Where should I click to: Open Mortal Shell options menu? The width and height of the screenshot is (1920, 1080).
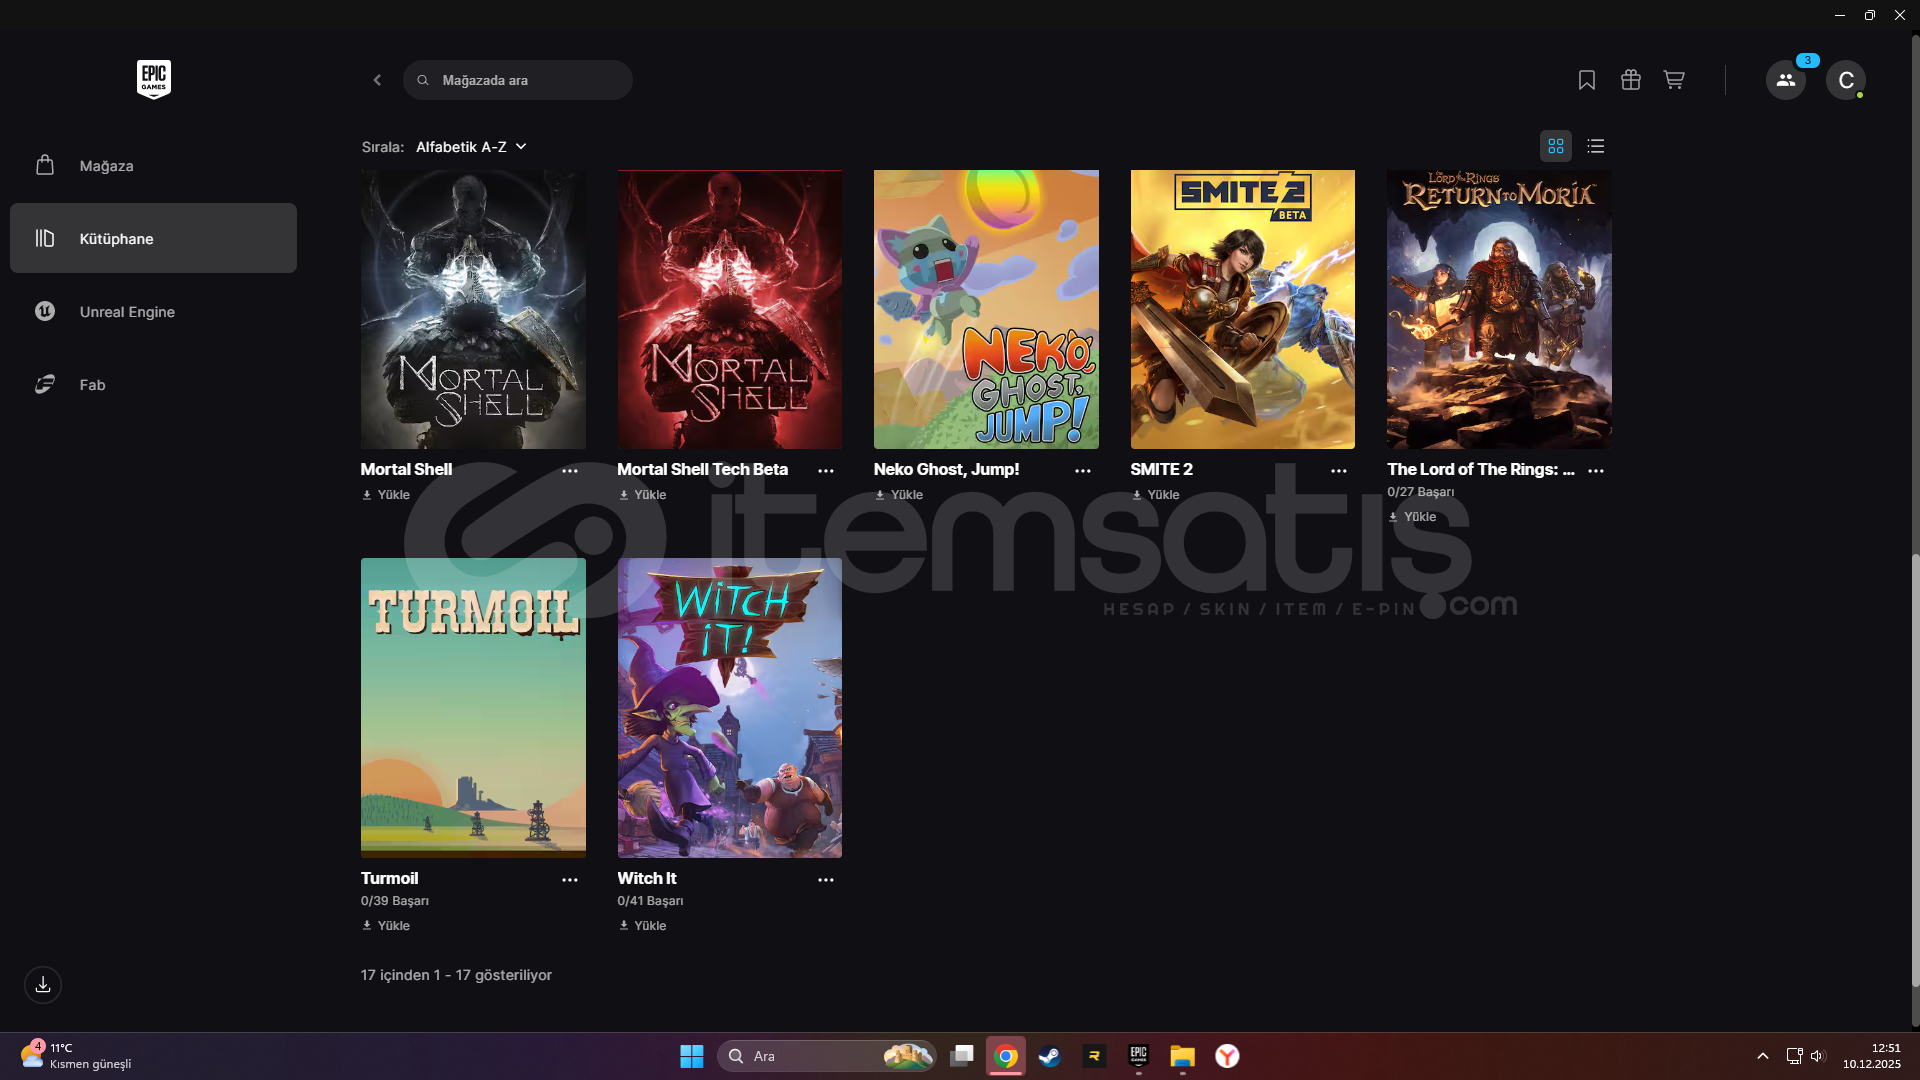tap(569, 471)
